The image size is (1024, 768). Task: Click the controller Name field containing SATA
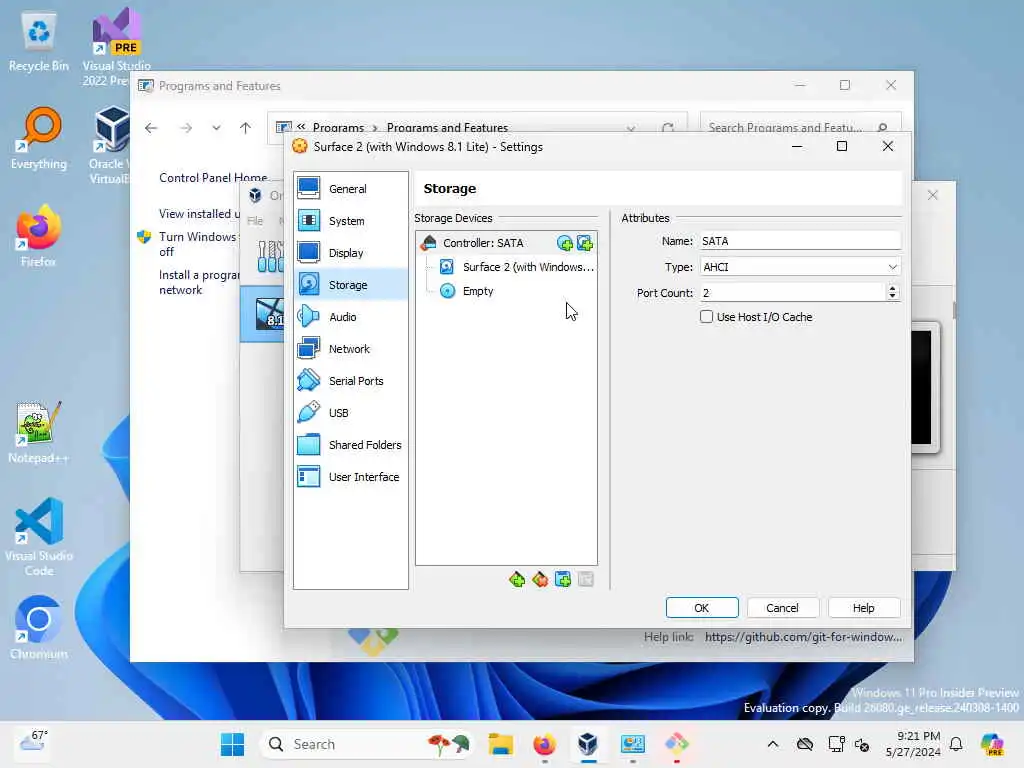(800, 241)
